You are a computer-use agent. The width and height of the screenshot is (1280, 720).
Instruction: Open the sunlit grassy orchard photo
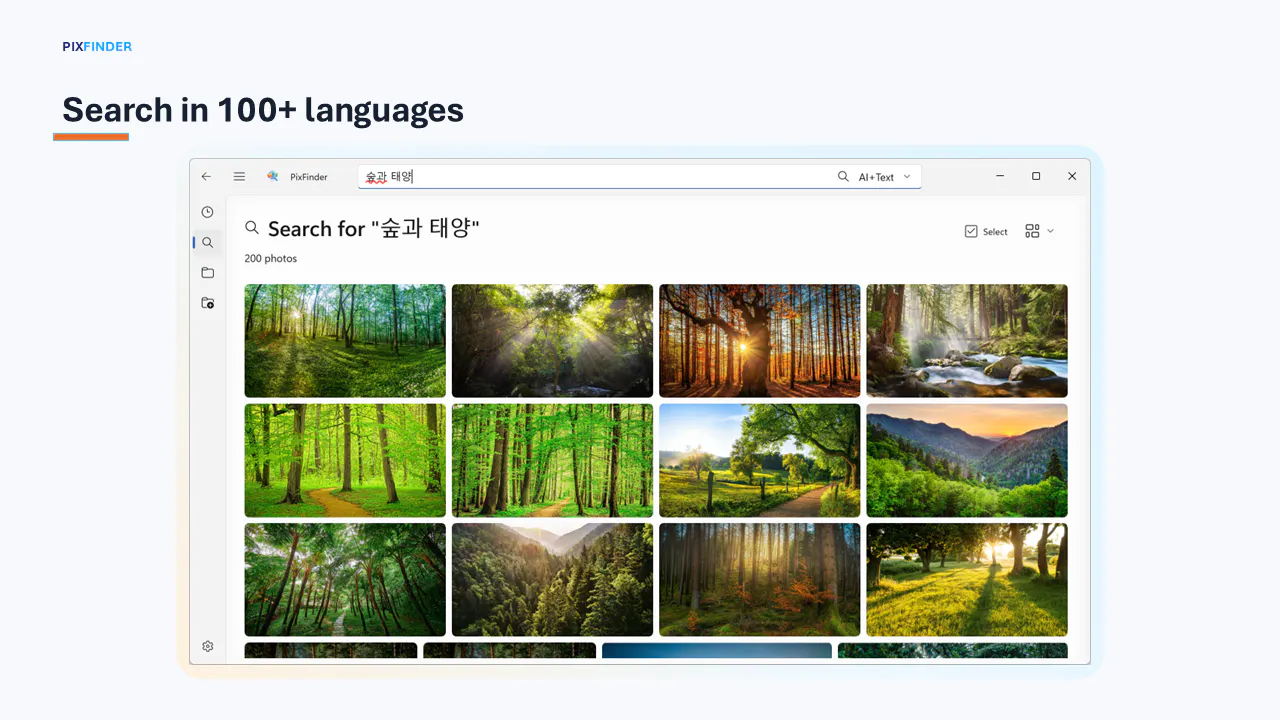tap(967, 580)
